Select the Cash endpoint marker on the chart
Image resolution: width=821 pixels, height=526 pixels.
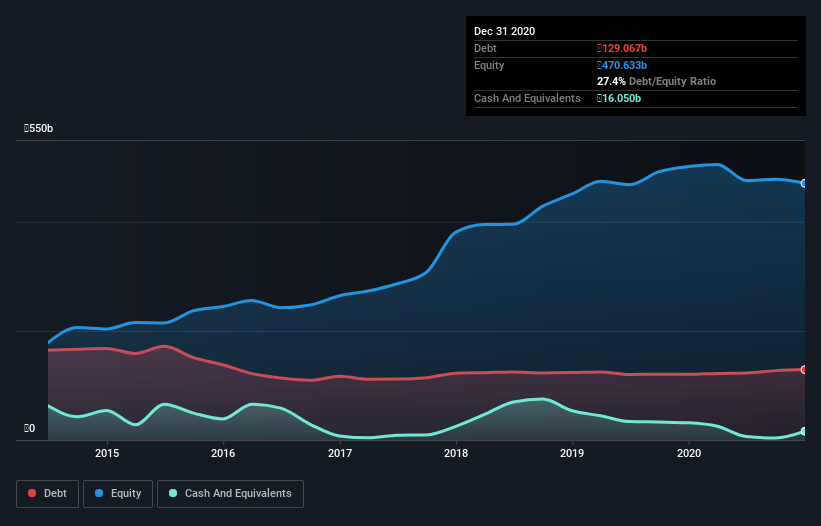pyautogui.click(x=804, y=431)
